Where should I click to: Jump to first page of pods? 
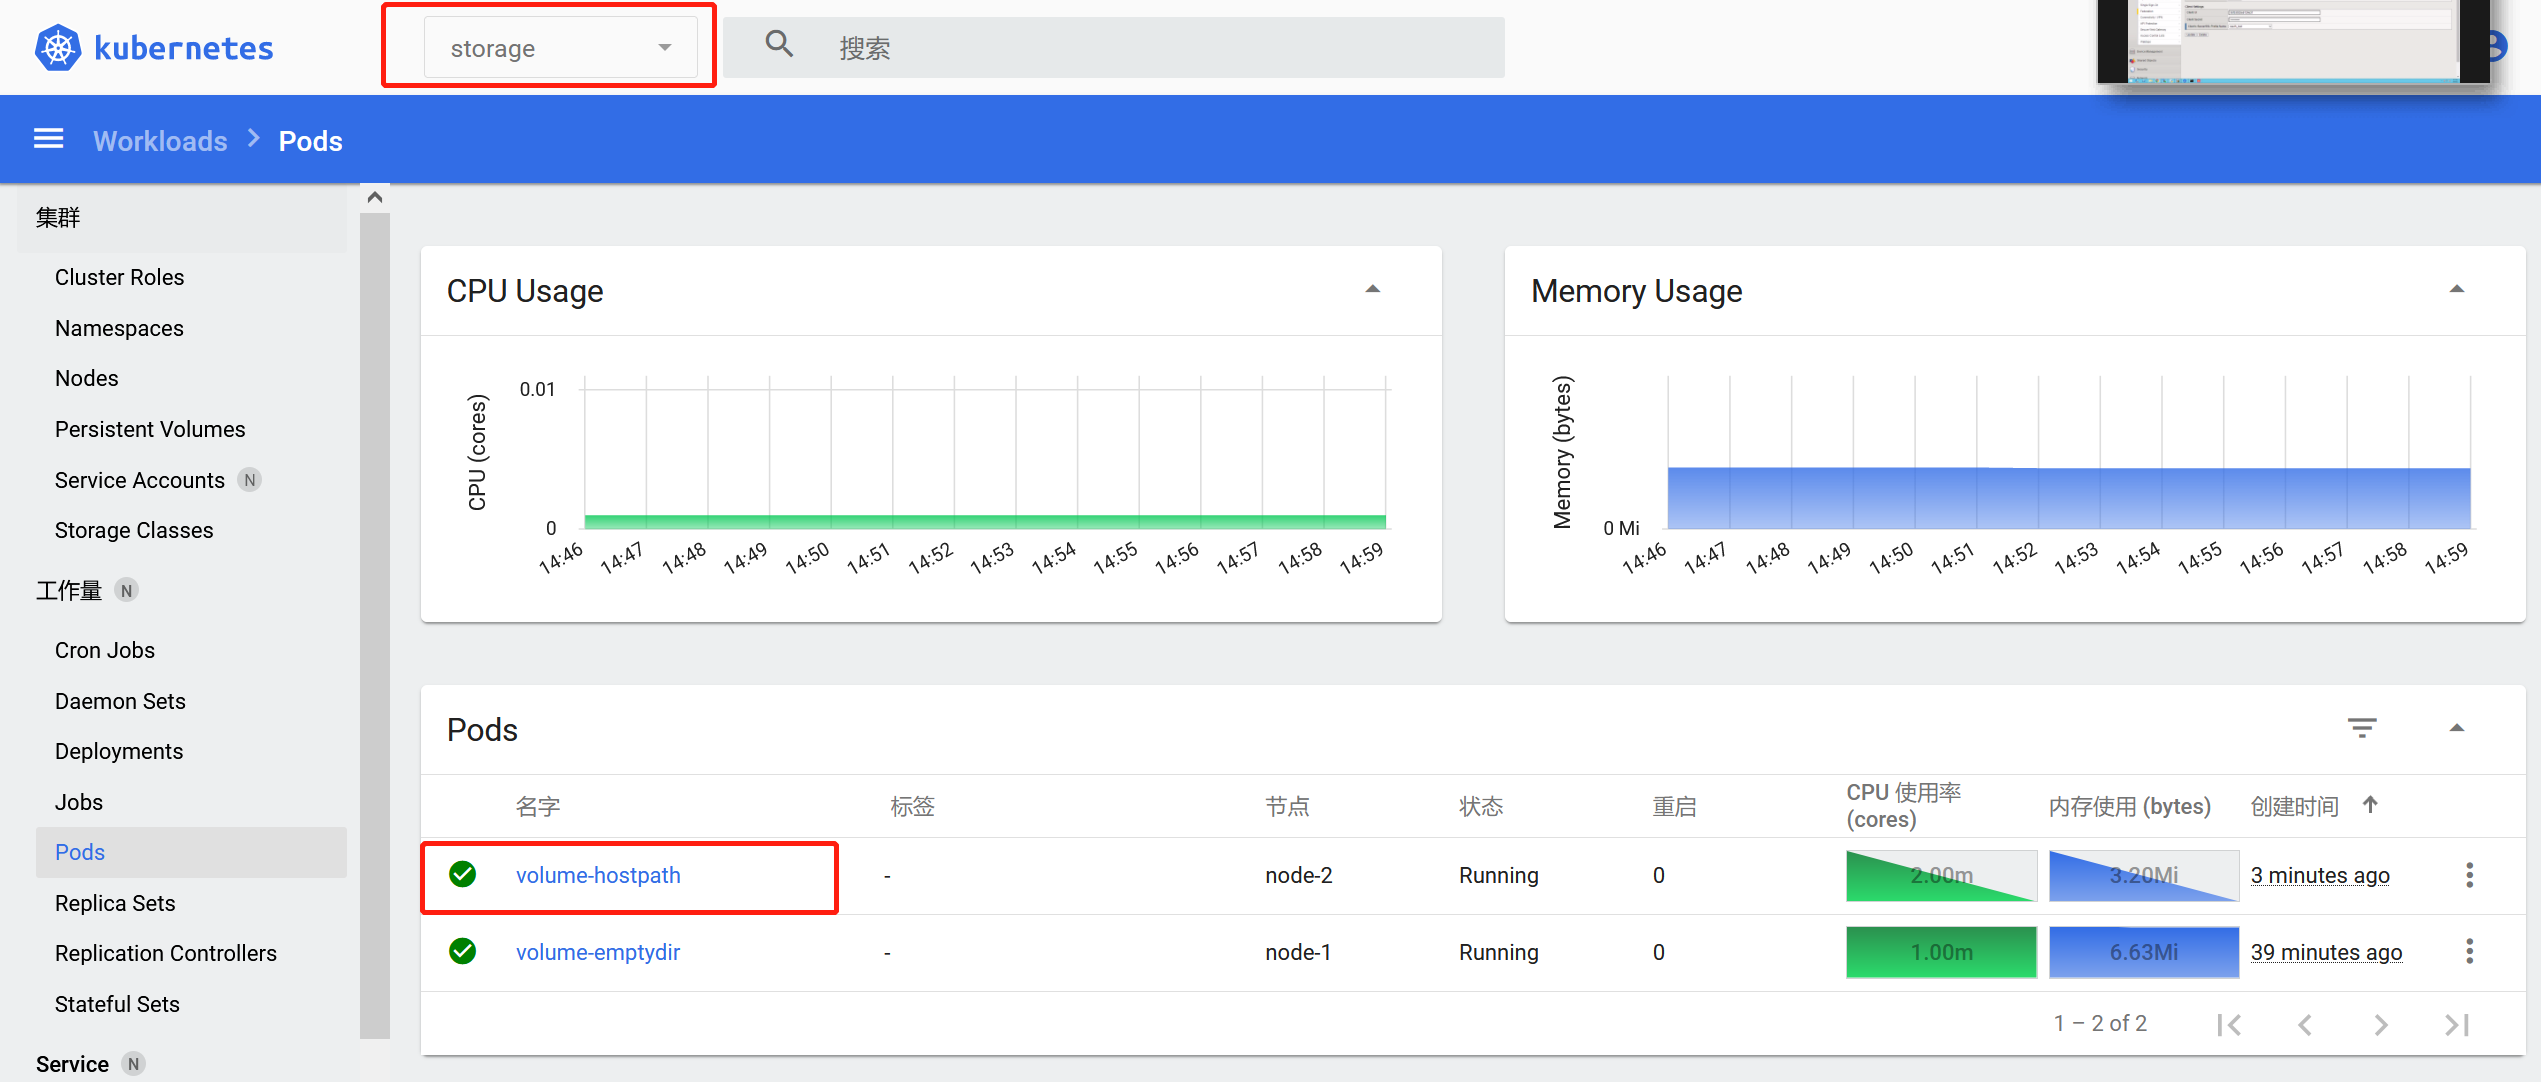pos(2229,1024)
